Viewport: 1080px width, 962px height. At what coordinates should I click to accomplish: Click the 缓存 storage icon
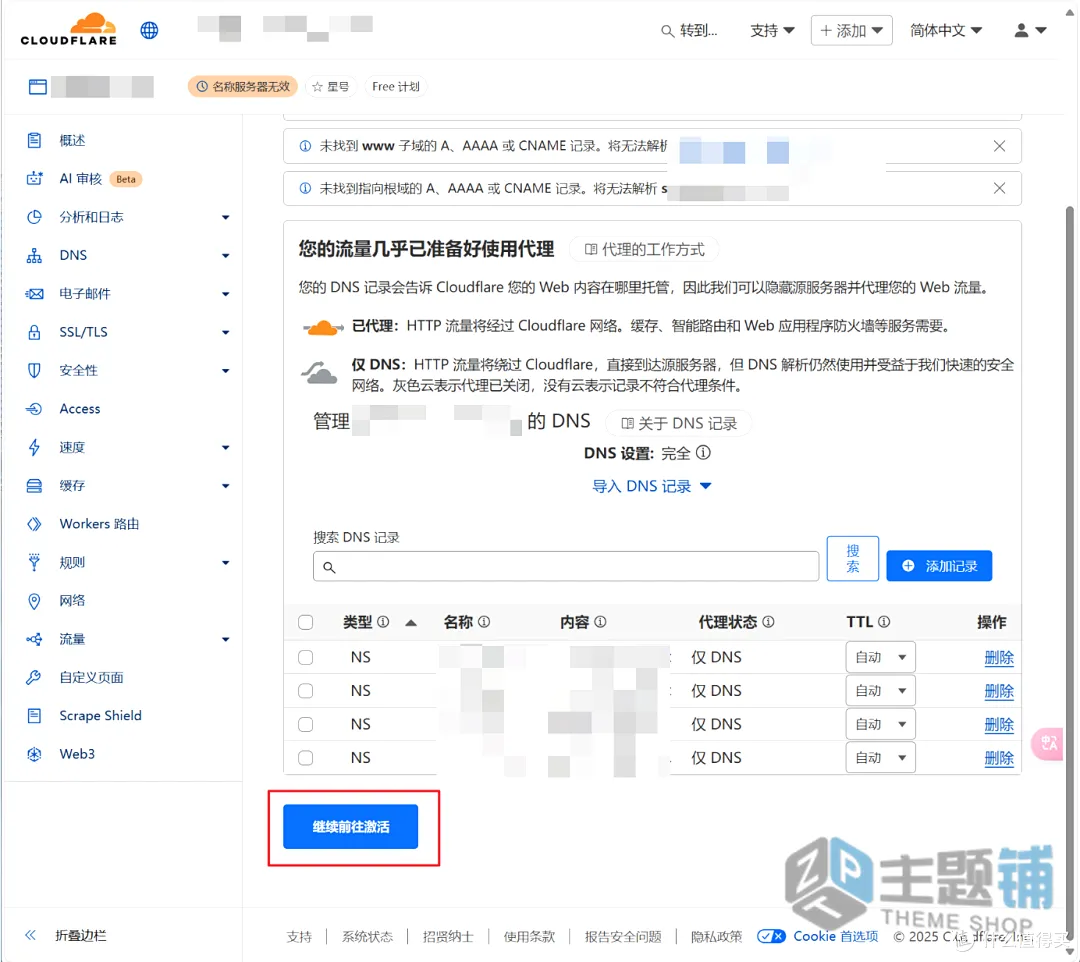pos(34,486)
